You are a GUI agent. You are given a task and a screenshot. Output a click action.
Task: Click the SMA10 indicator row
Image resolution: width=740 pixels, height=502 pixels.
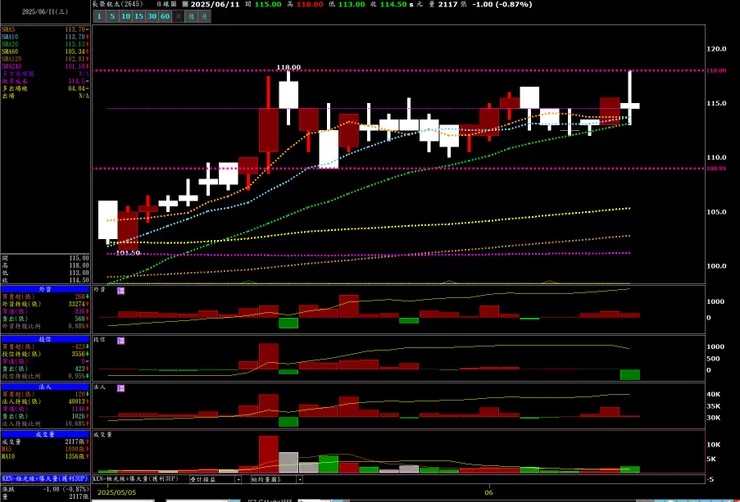tap(45, 37)
